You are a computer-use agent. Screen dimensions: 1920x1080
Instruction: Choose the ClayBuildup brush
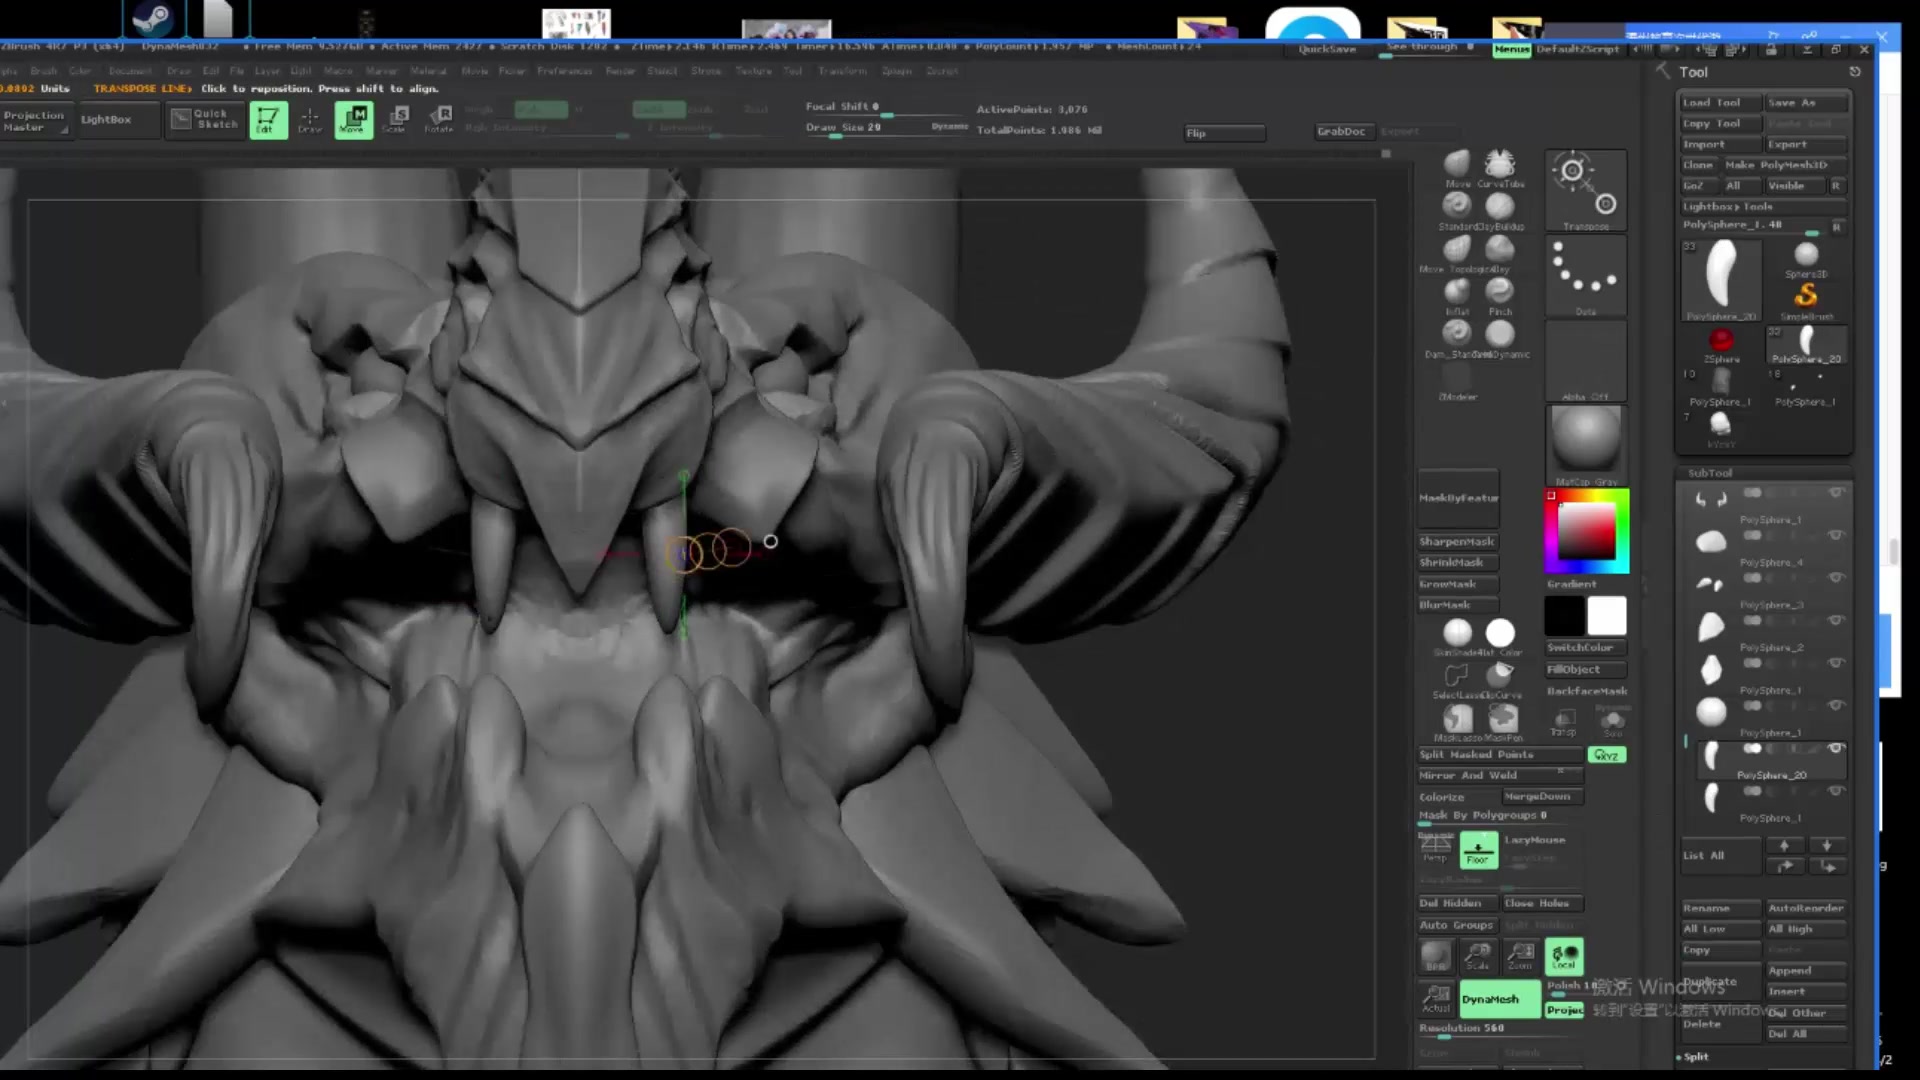coord(1499,207)
